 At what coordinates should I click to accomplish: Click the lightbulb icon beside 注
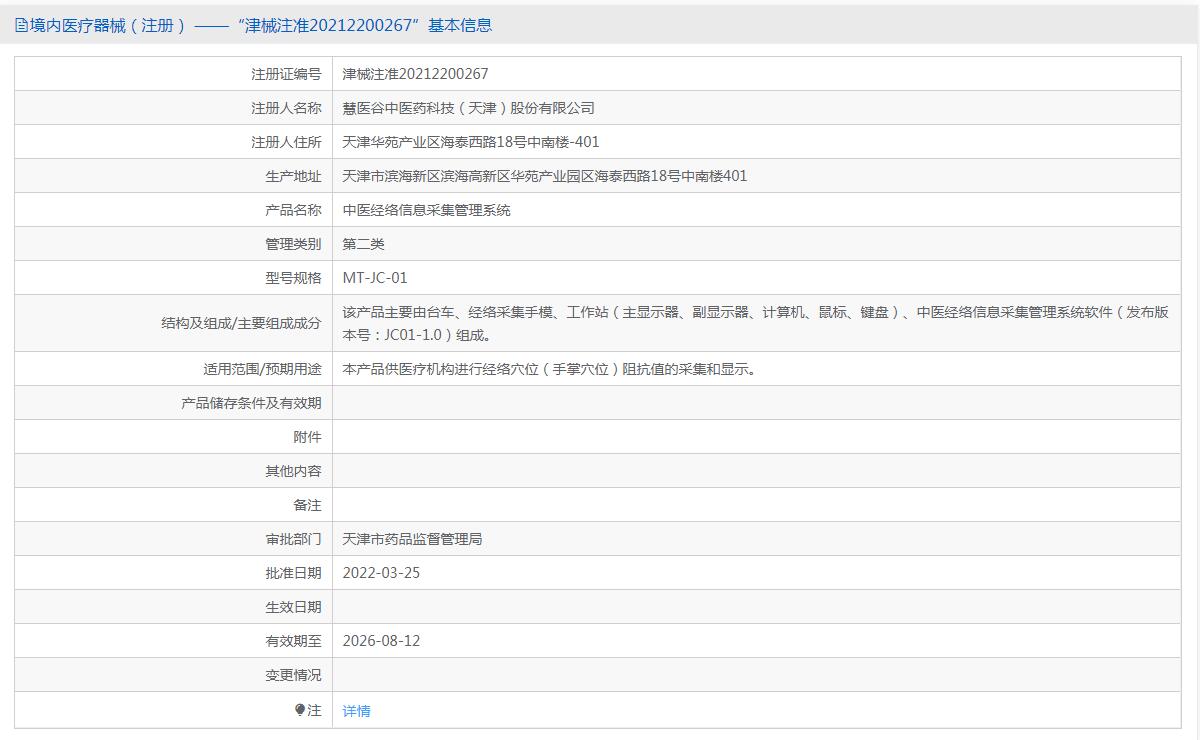[x=300, y=710]
